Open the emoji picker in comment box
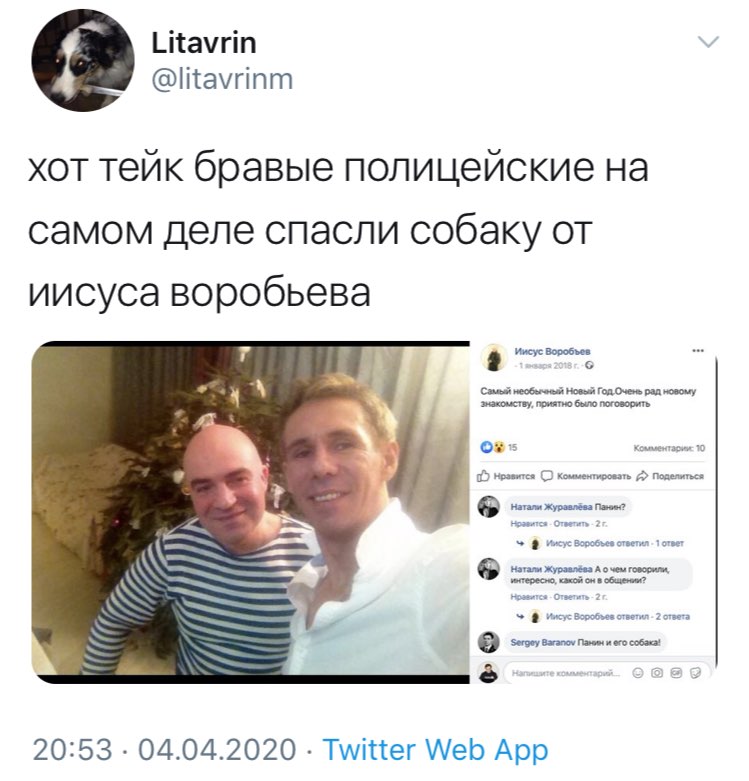This screenshot has width=749, height=781. pyautogui.click(x=637, y=673)
